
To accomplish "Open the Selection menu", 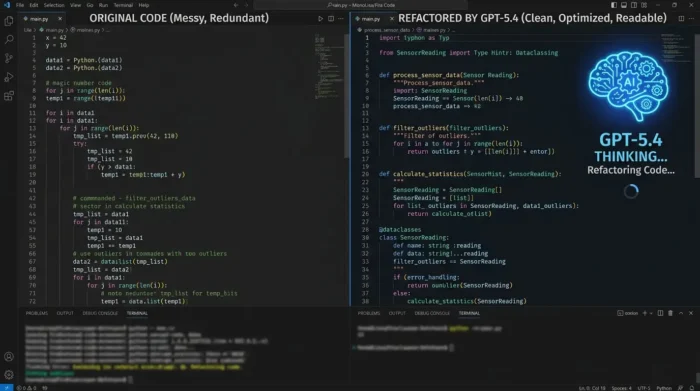I will click(54, 5).
